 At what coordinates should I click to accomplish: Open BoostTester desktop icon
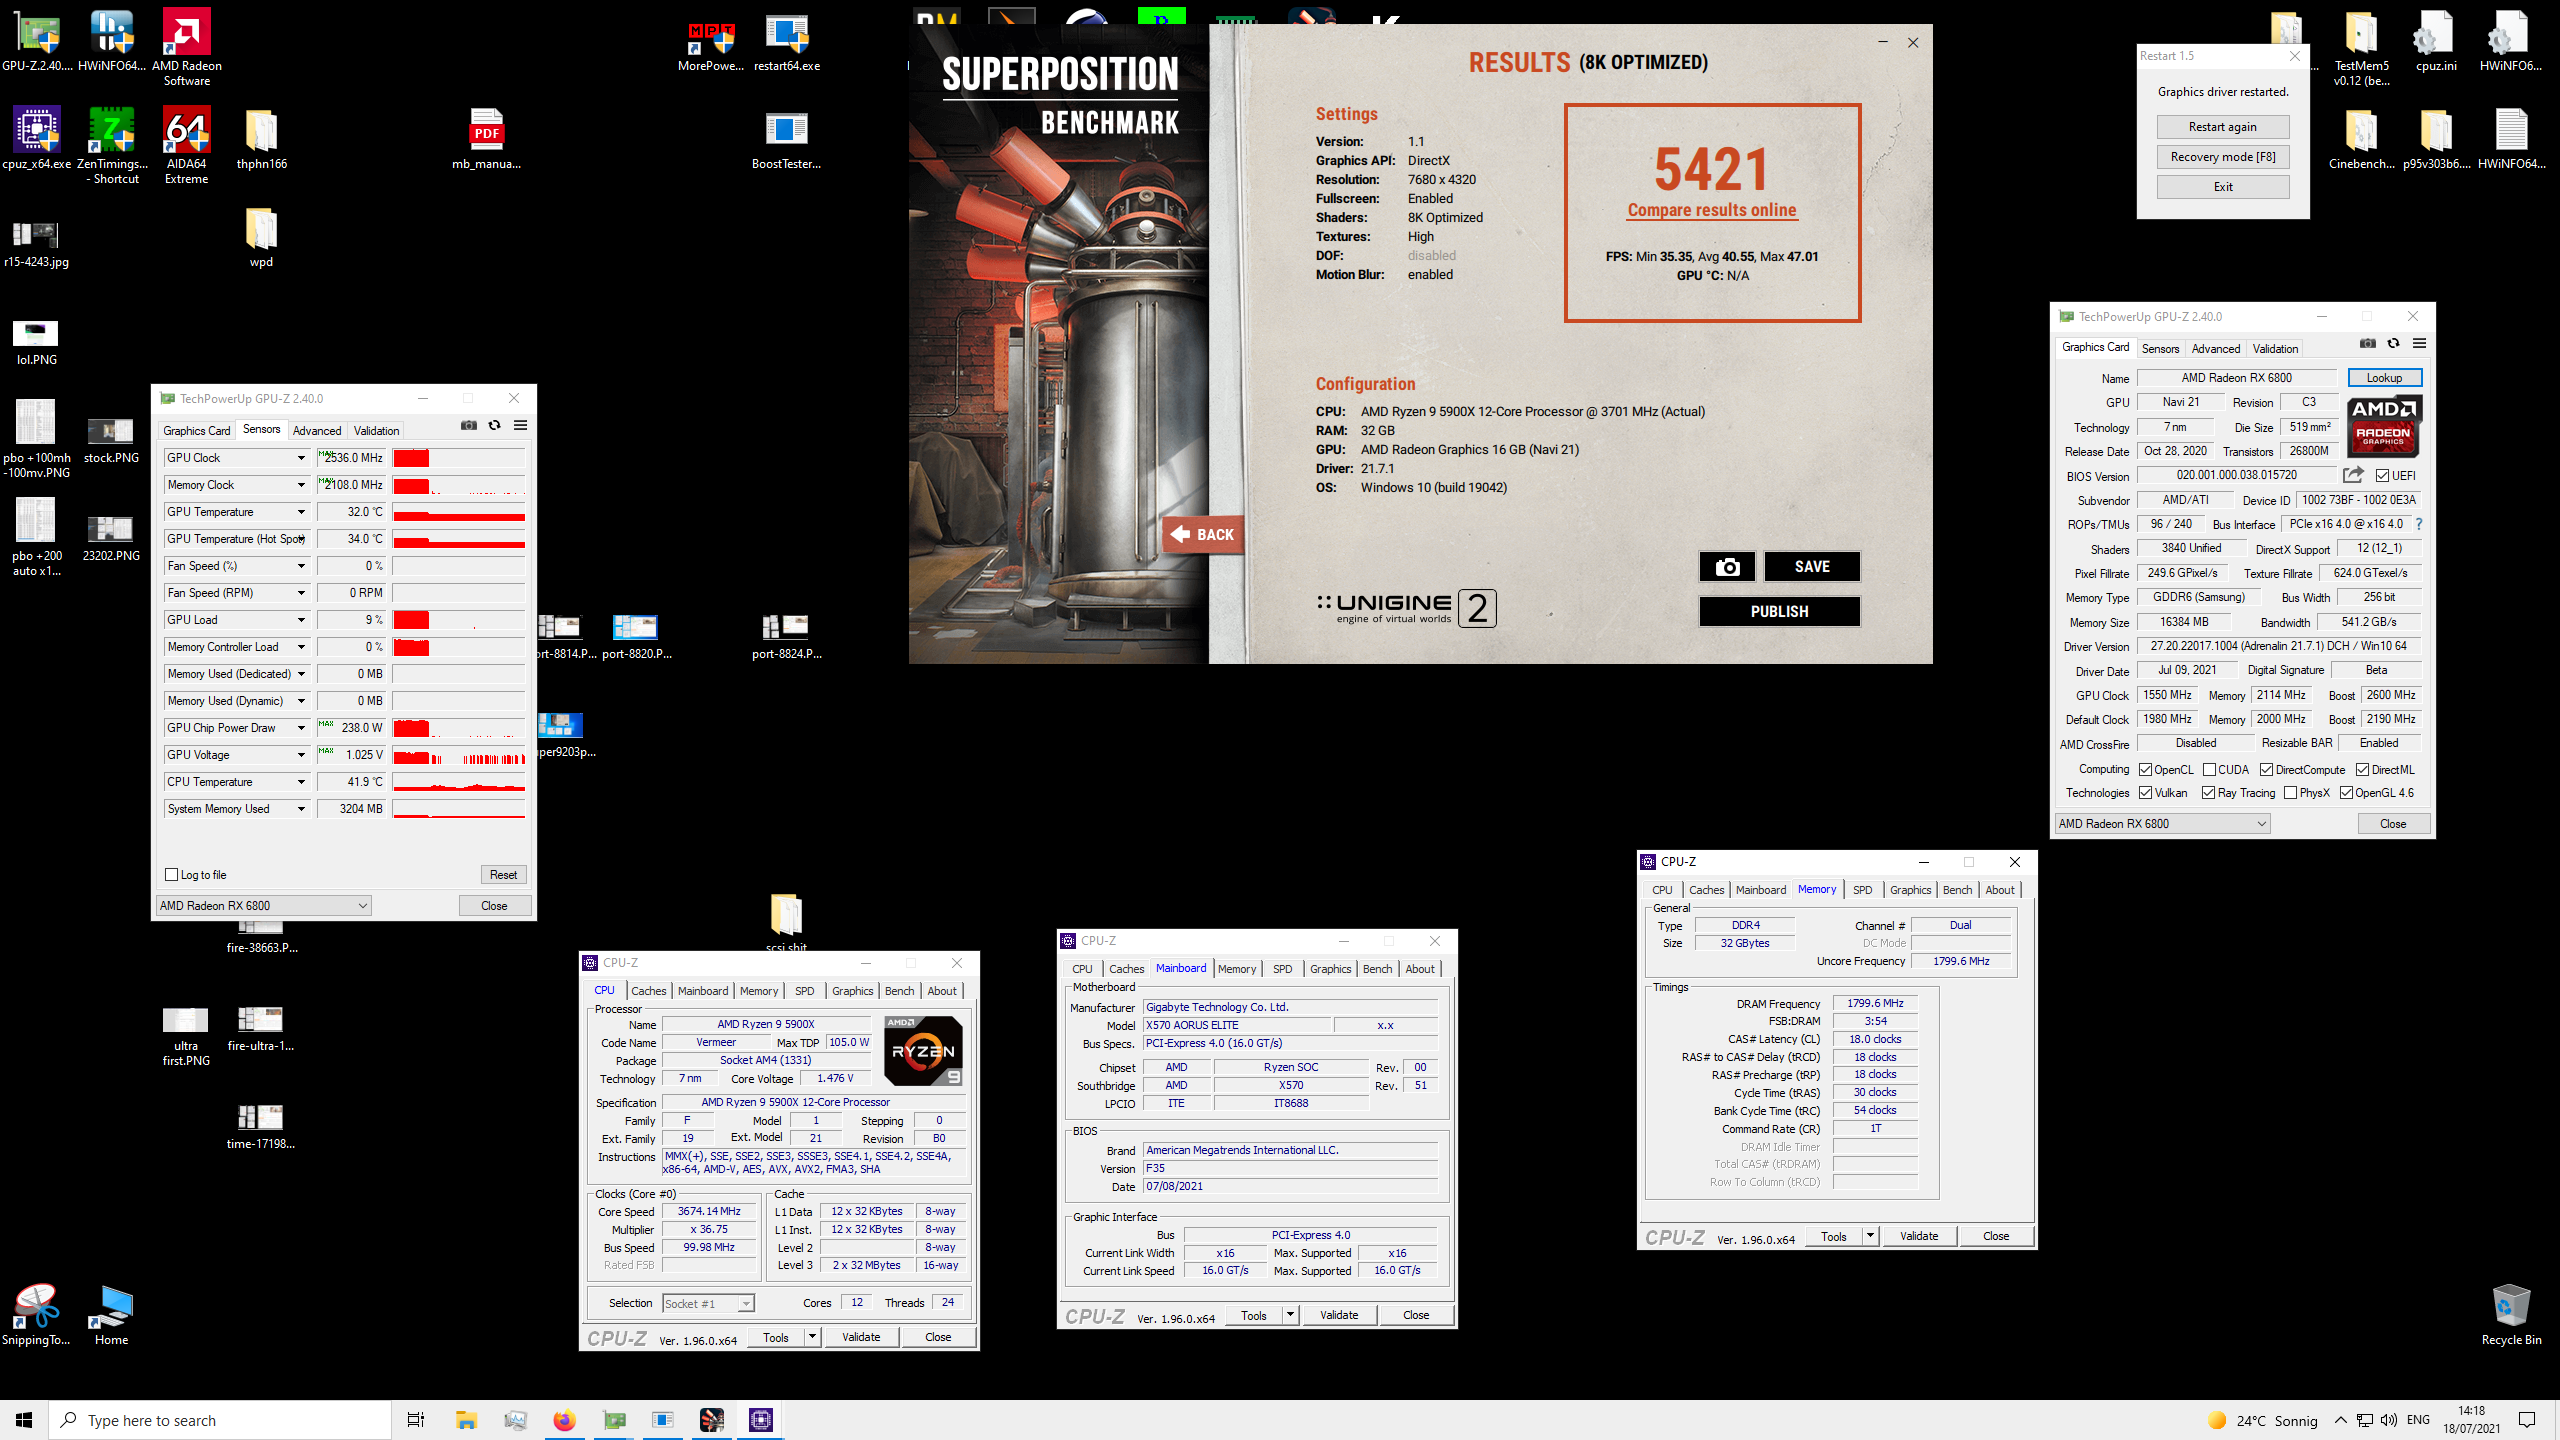point(787,138)
